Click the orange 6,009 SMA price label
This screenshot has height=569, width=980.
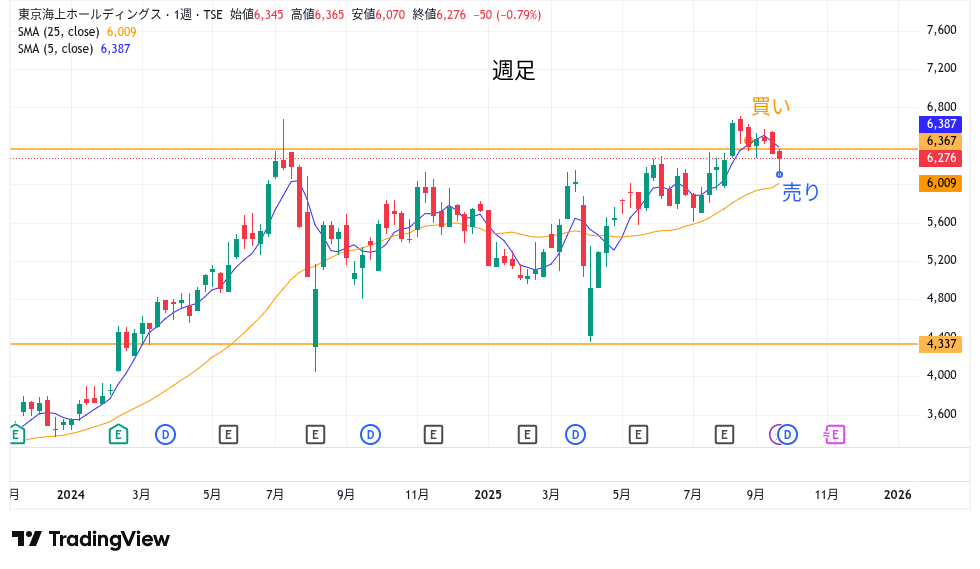click(x=941, y=183)
